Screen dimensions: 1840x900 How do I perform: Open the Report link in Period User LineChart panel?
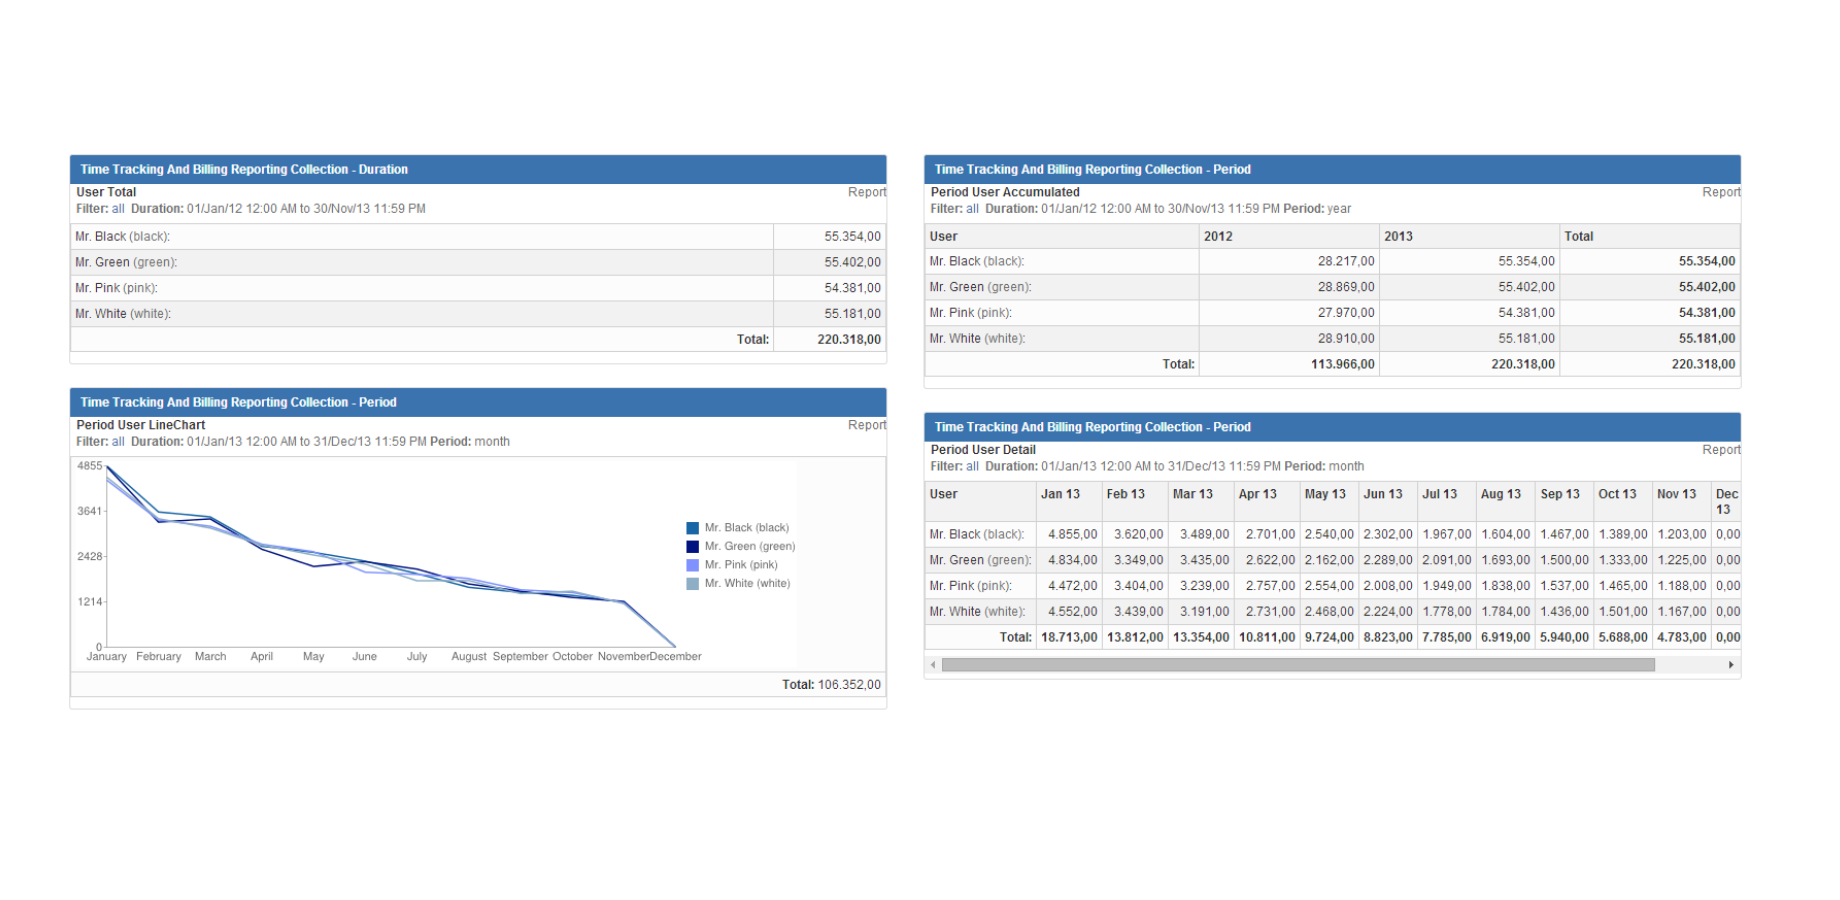click(x=866, y=425)
